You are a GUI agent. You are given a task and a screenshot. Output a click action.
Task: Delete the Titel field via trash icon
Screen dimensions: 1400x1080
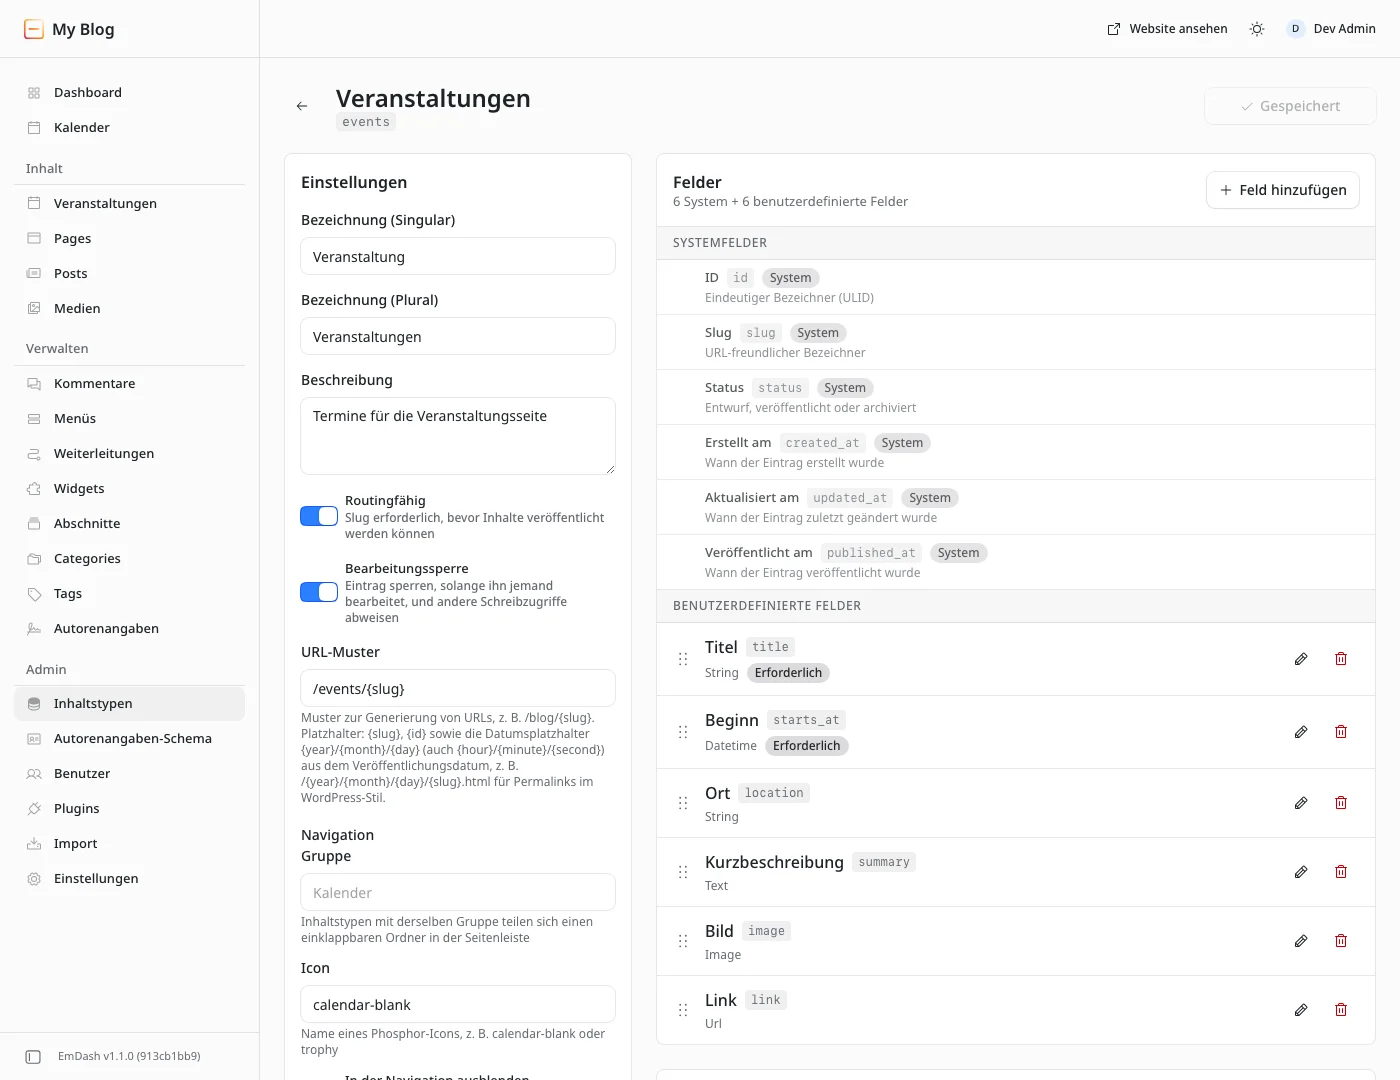tap(1341, 659)
